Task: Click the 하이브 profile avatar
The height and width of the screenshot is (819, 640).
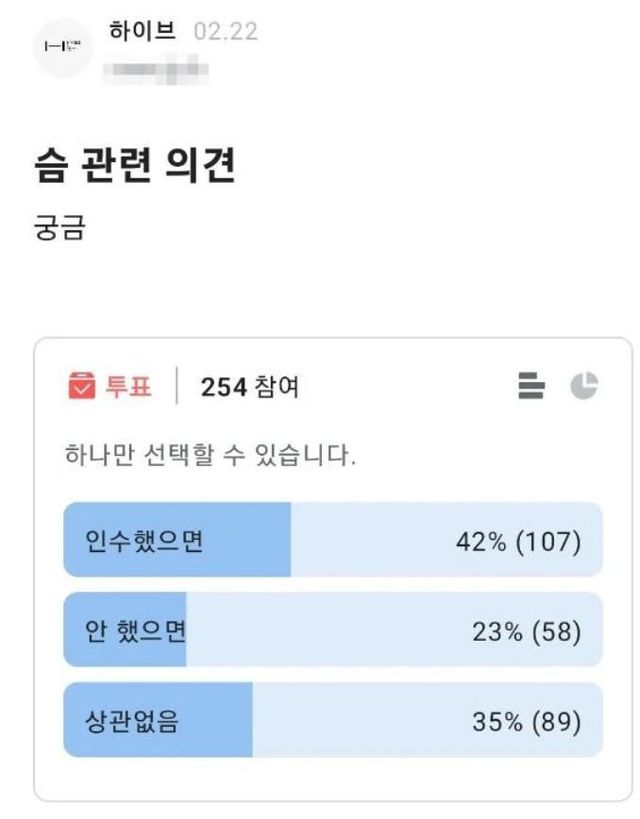Action: [64, 47]
